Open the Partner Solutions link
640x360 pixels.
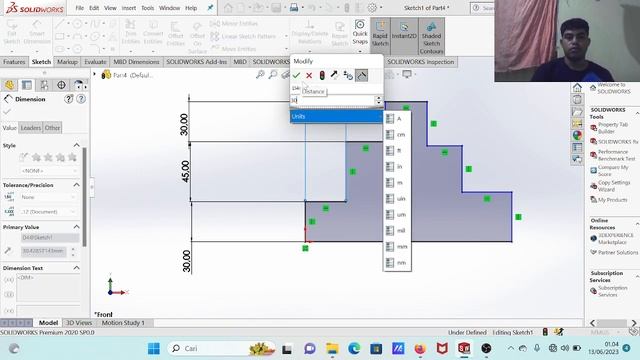(614, 252)
